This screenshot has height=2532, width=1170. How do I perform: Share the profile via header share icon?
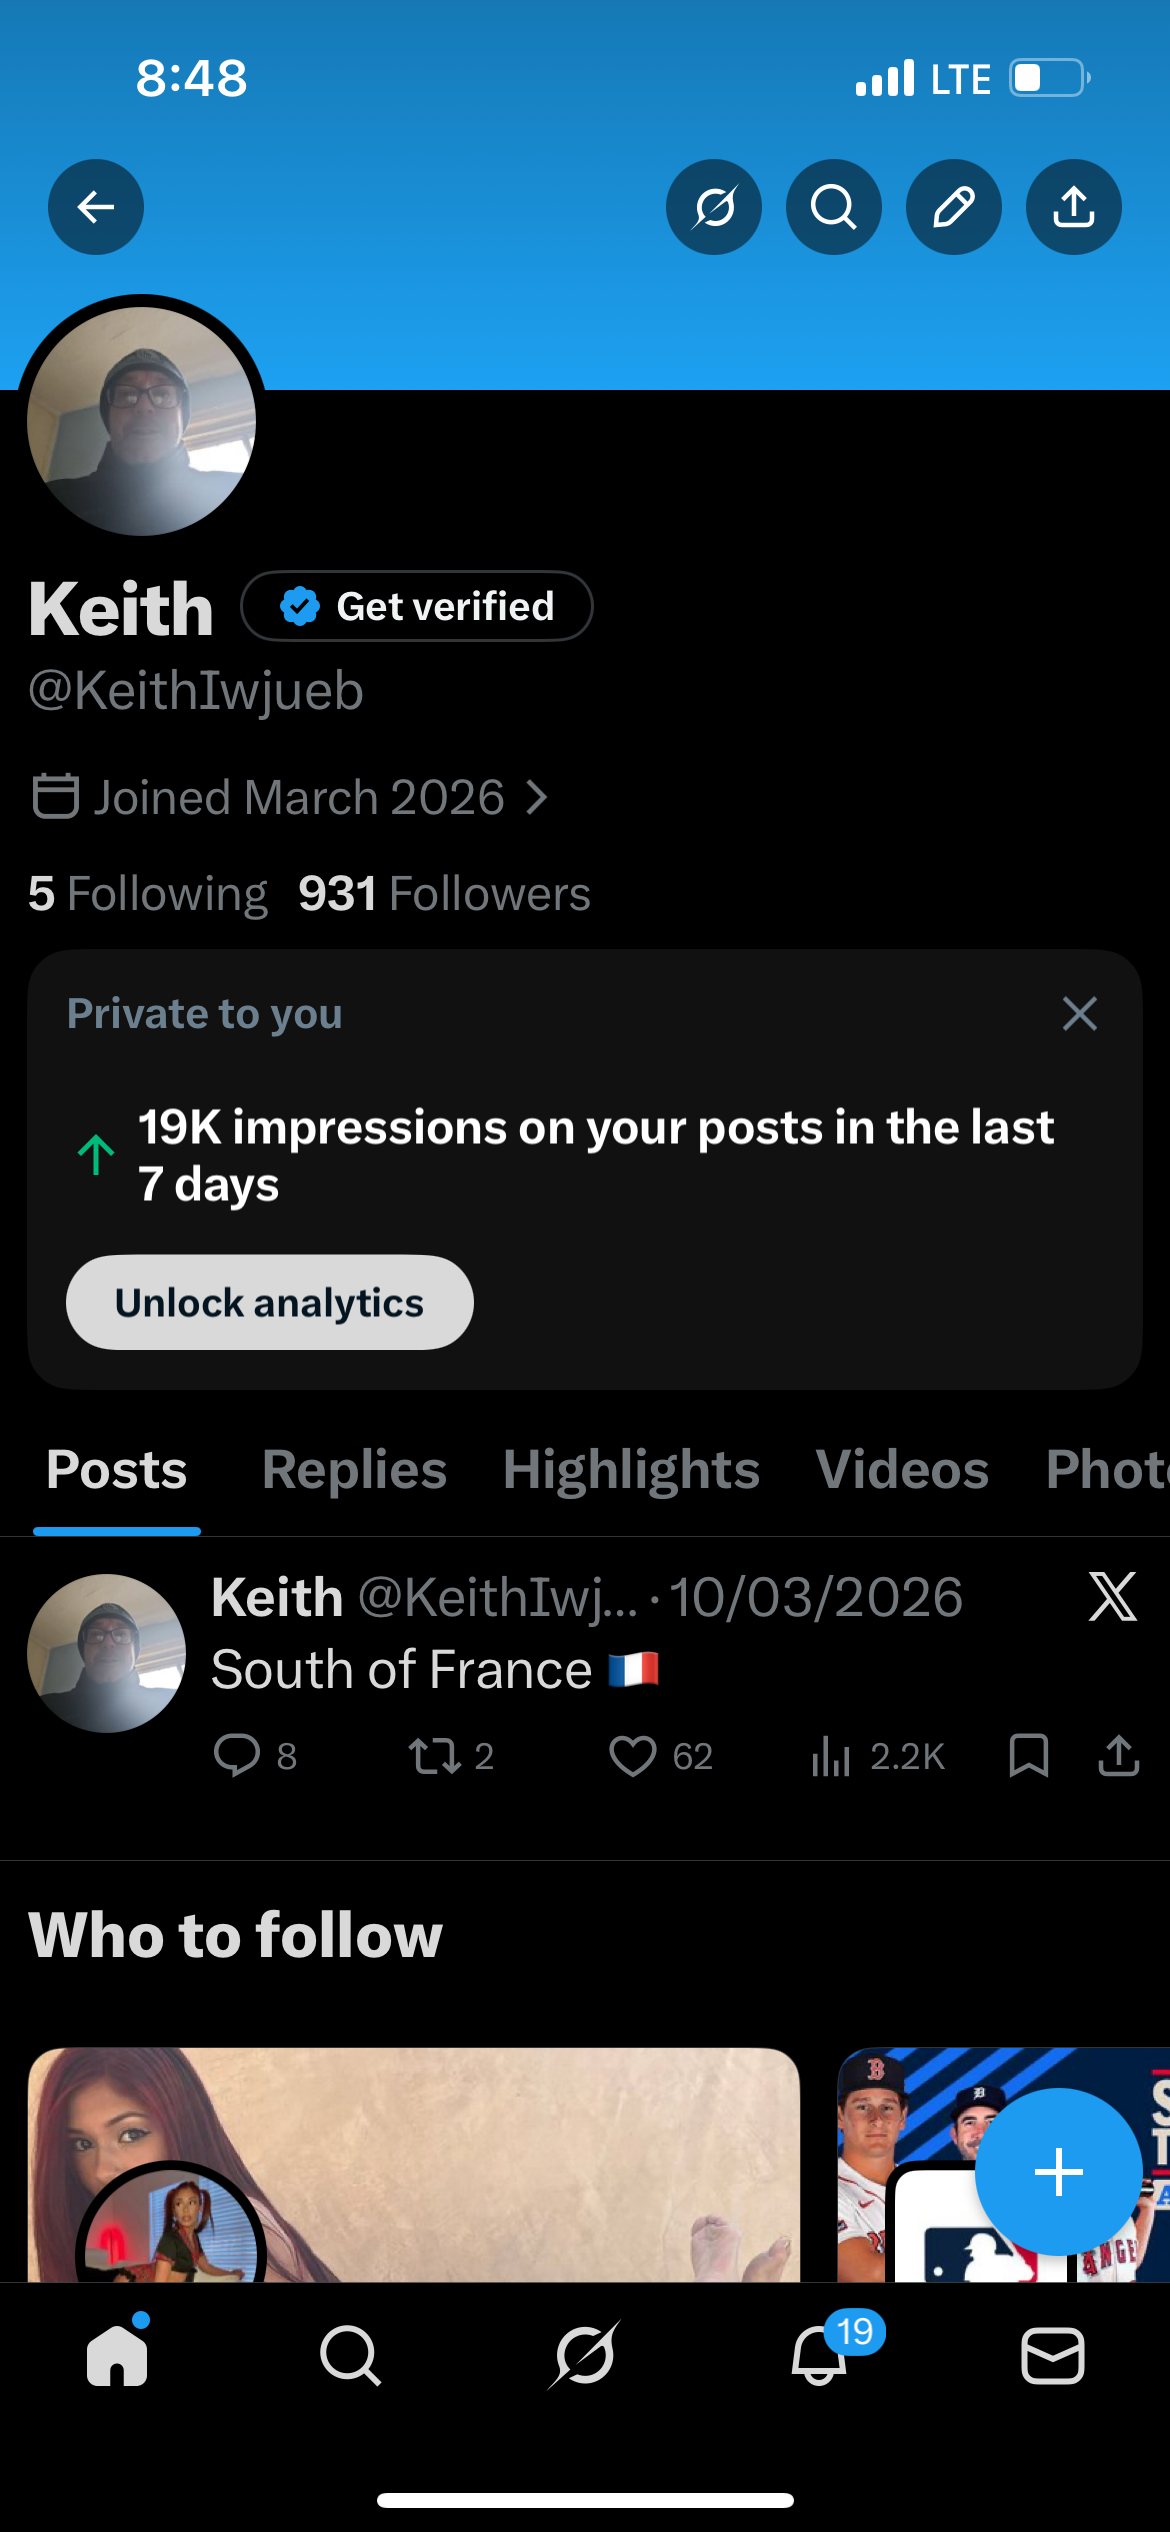[x=1074, y=207]
